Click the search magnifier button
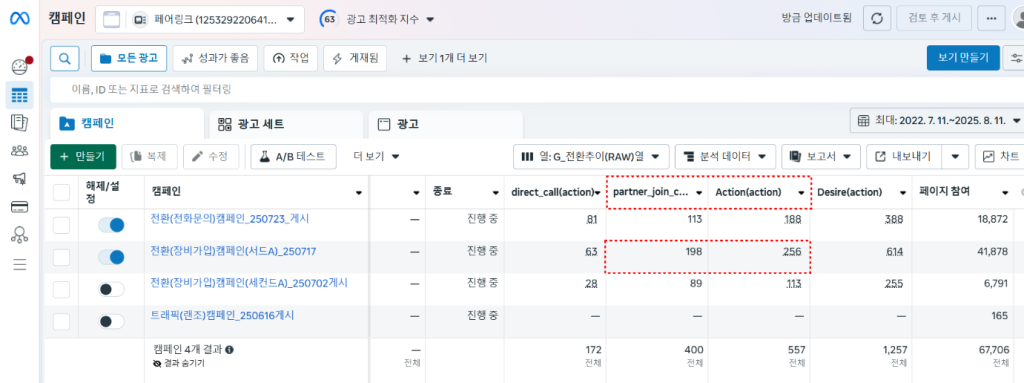Image resolution: width=1024 pixels, height=383 pixels. click(x=65, y=58)
